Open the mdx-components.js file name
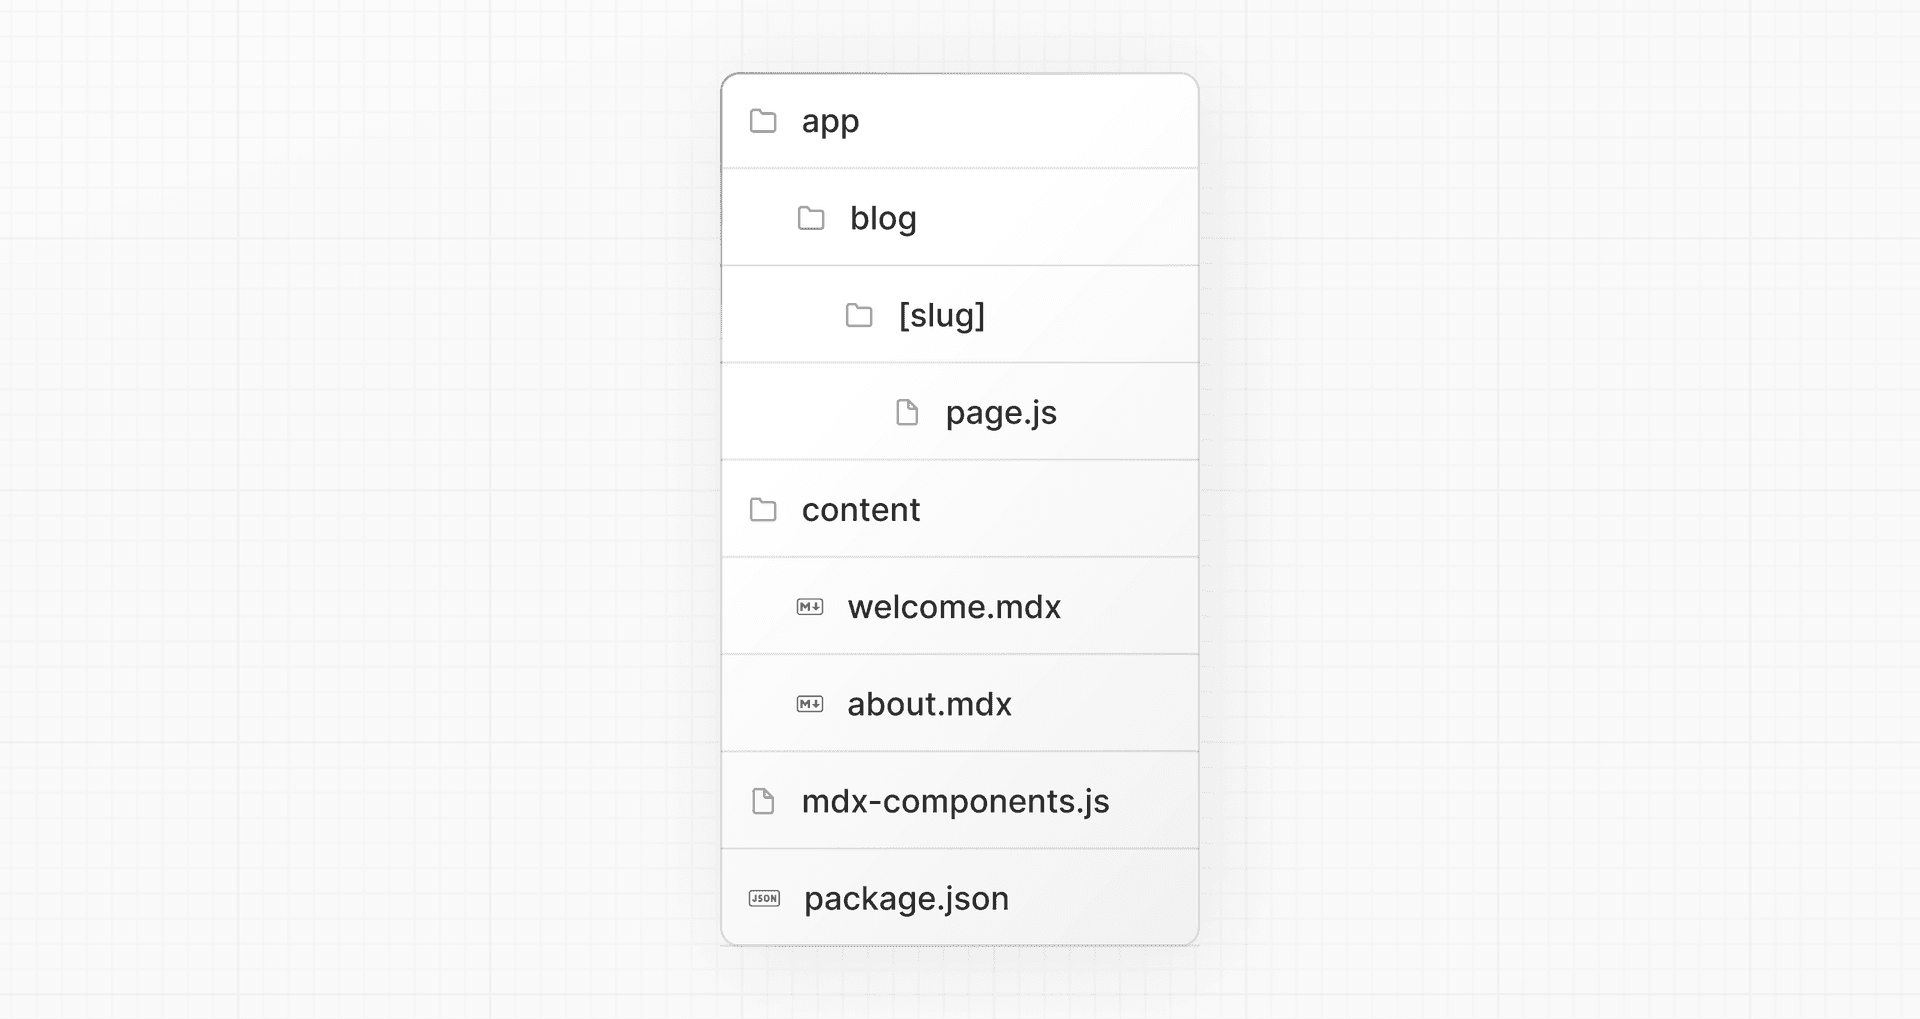The width and height of the screenshot is (1920, 1019). (956, 801)
